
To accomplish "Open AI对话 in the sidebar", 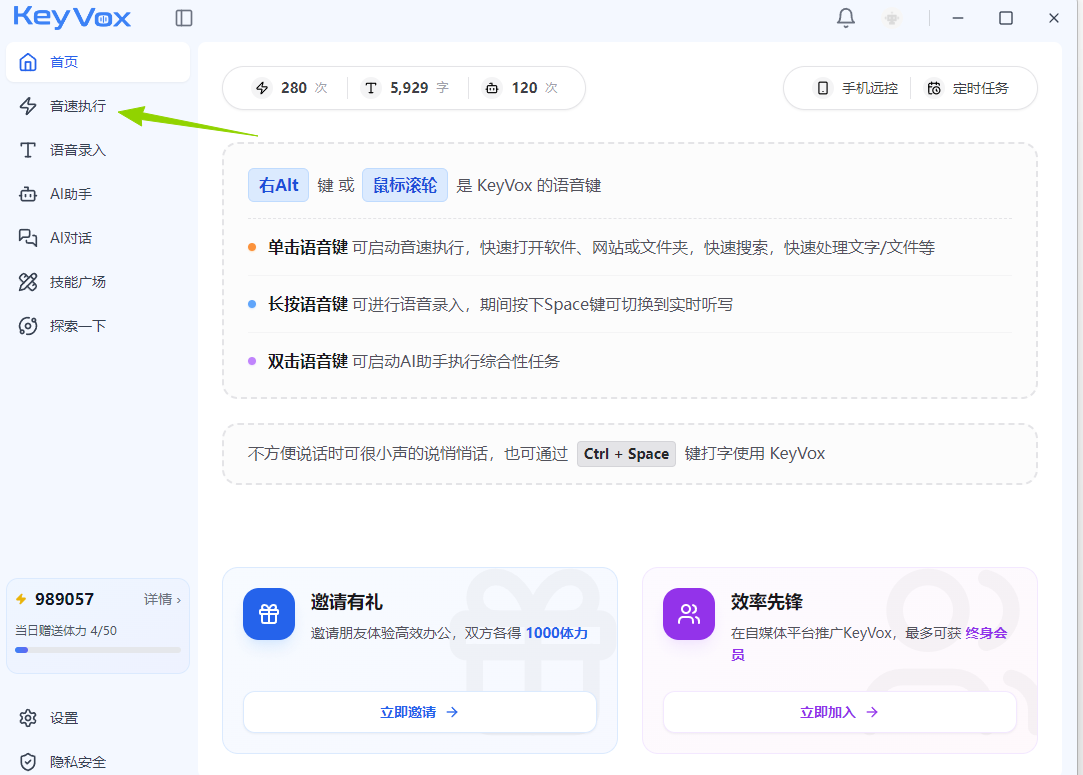I will (x=98, y=238).
